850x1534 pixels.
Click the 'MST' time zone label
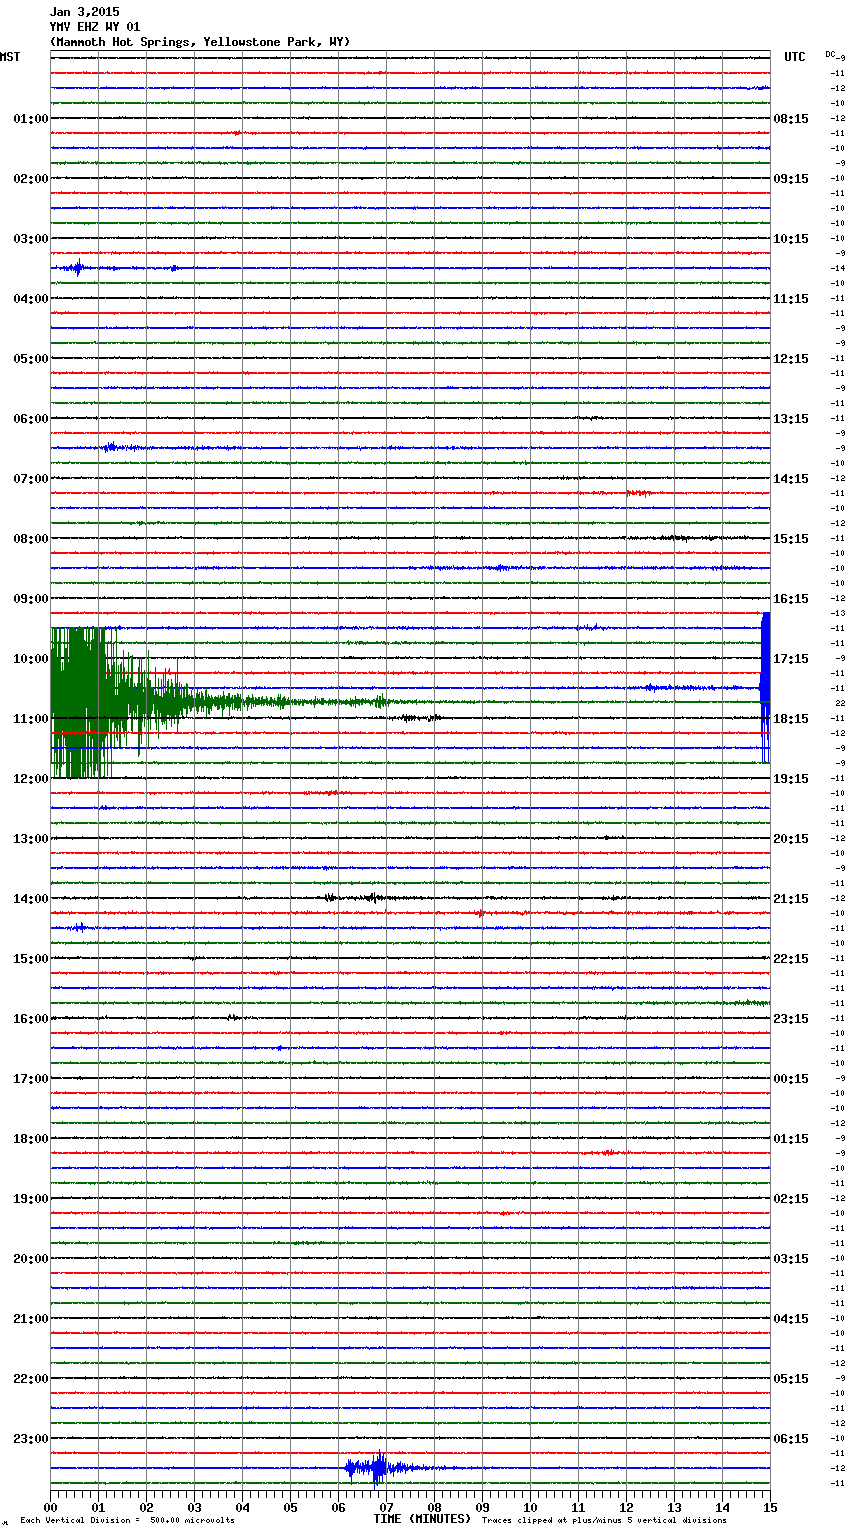pos(10,57)
